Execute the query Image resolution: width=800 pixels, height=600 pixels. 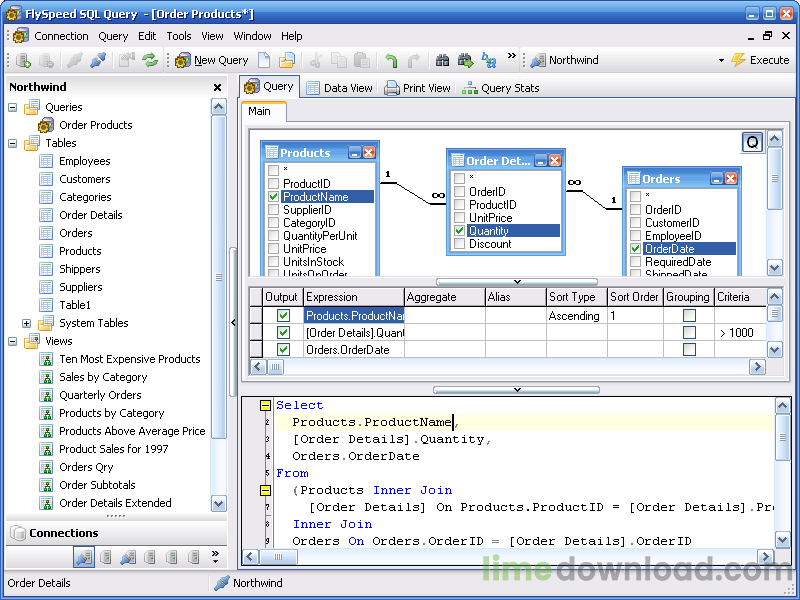point(760,60)
